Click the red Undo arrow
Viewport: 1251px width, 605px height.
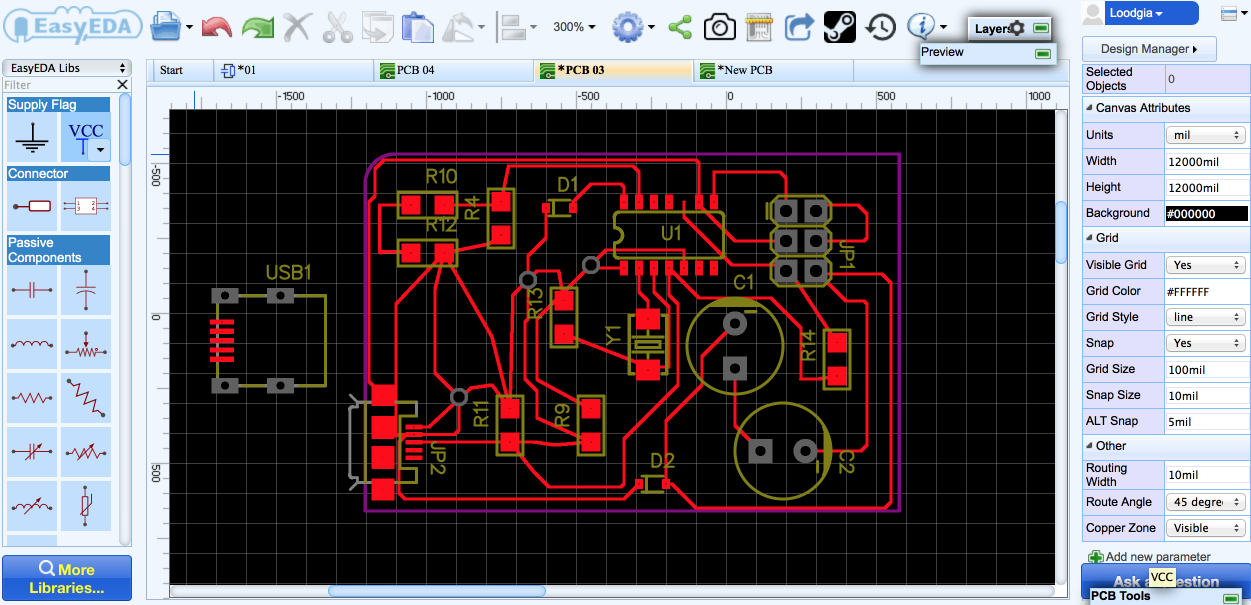216,27
